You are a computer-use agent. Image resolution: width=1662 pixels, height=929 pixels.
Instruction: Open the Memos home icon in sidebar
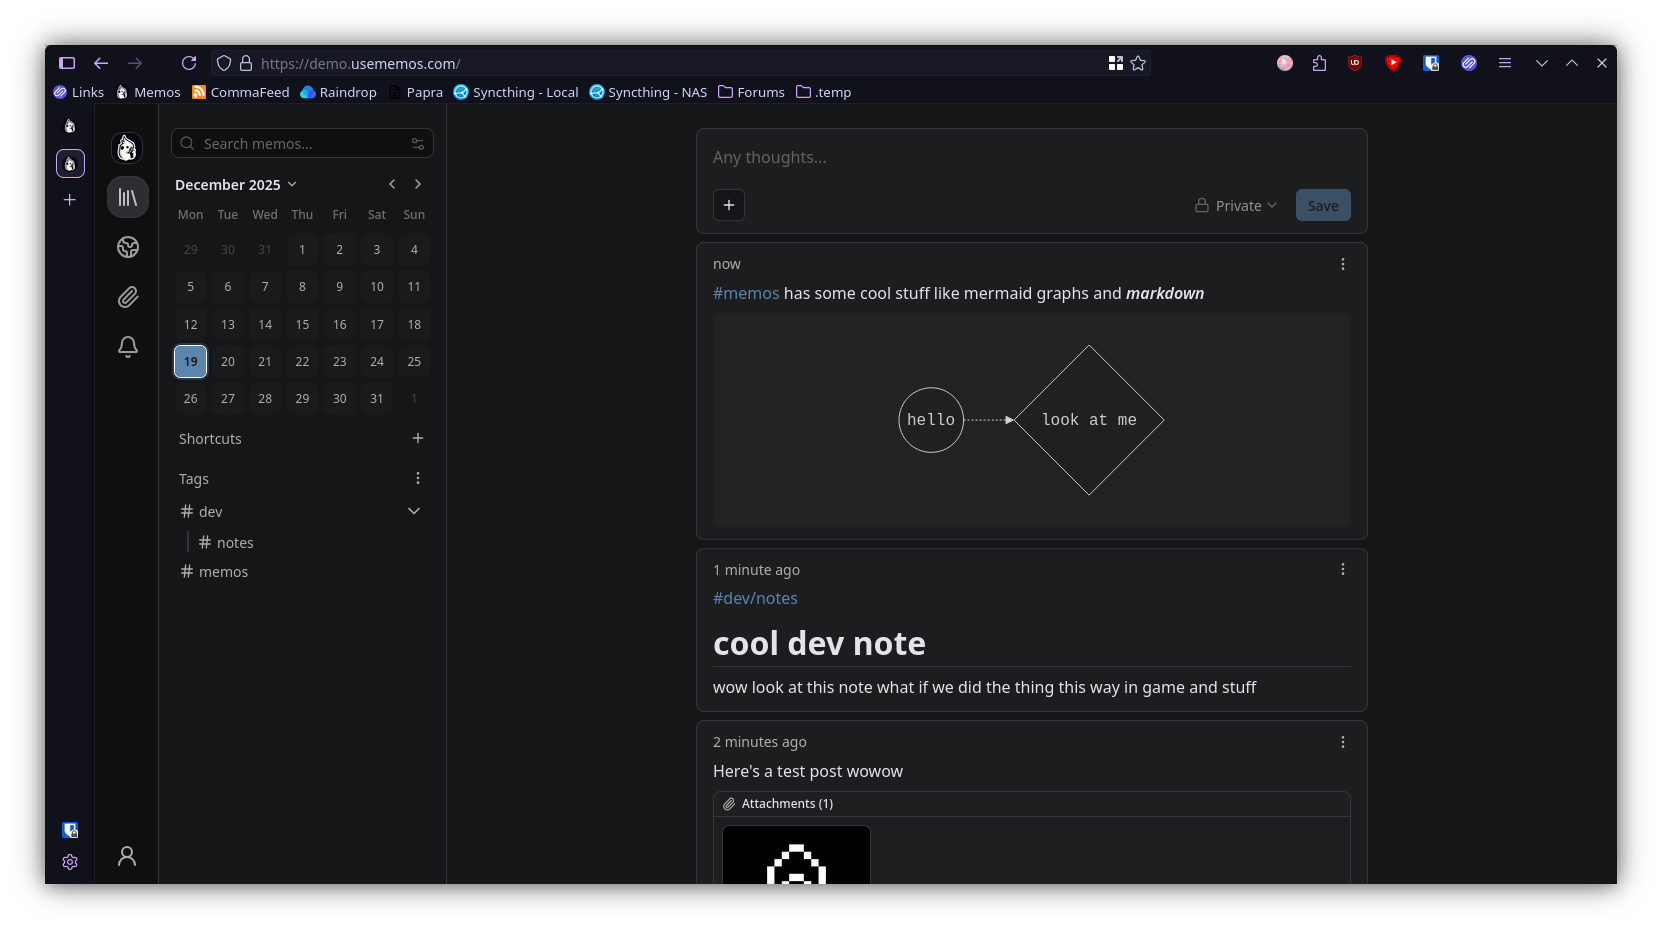click(x=127, y=148)
